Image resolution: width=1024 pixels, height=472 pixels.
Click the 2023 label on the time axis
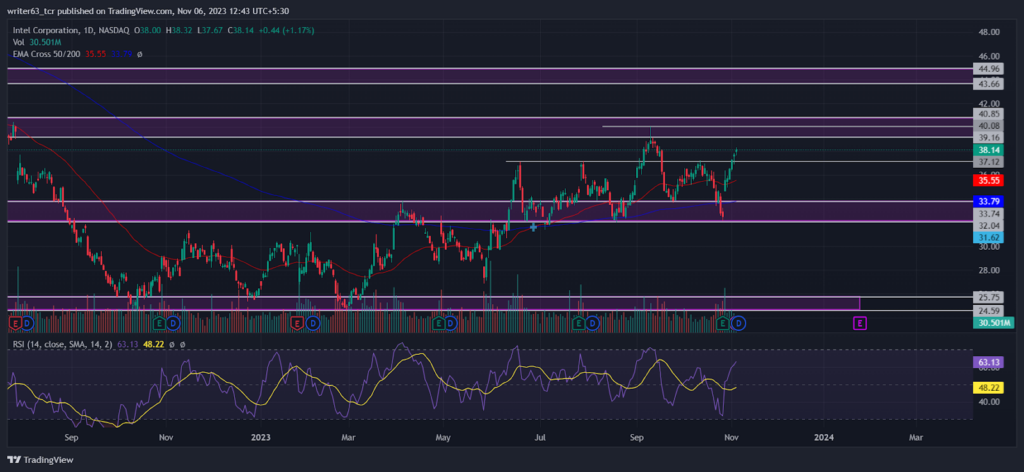[260, 437]
